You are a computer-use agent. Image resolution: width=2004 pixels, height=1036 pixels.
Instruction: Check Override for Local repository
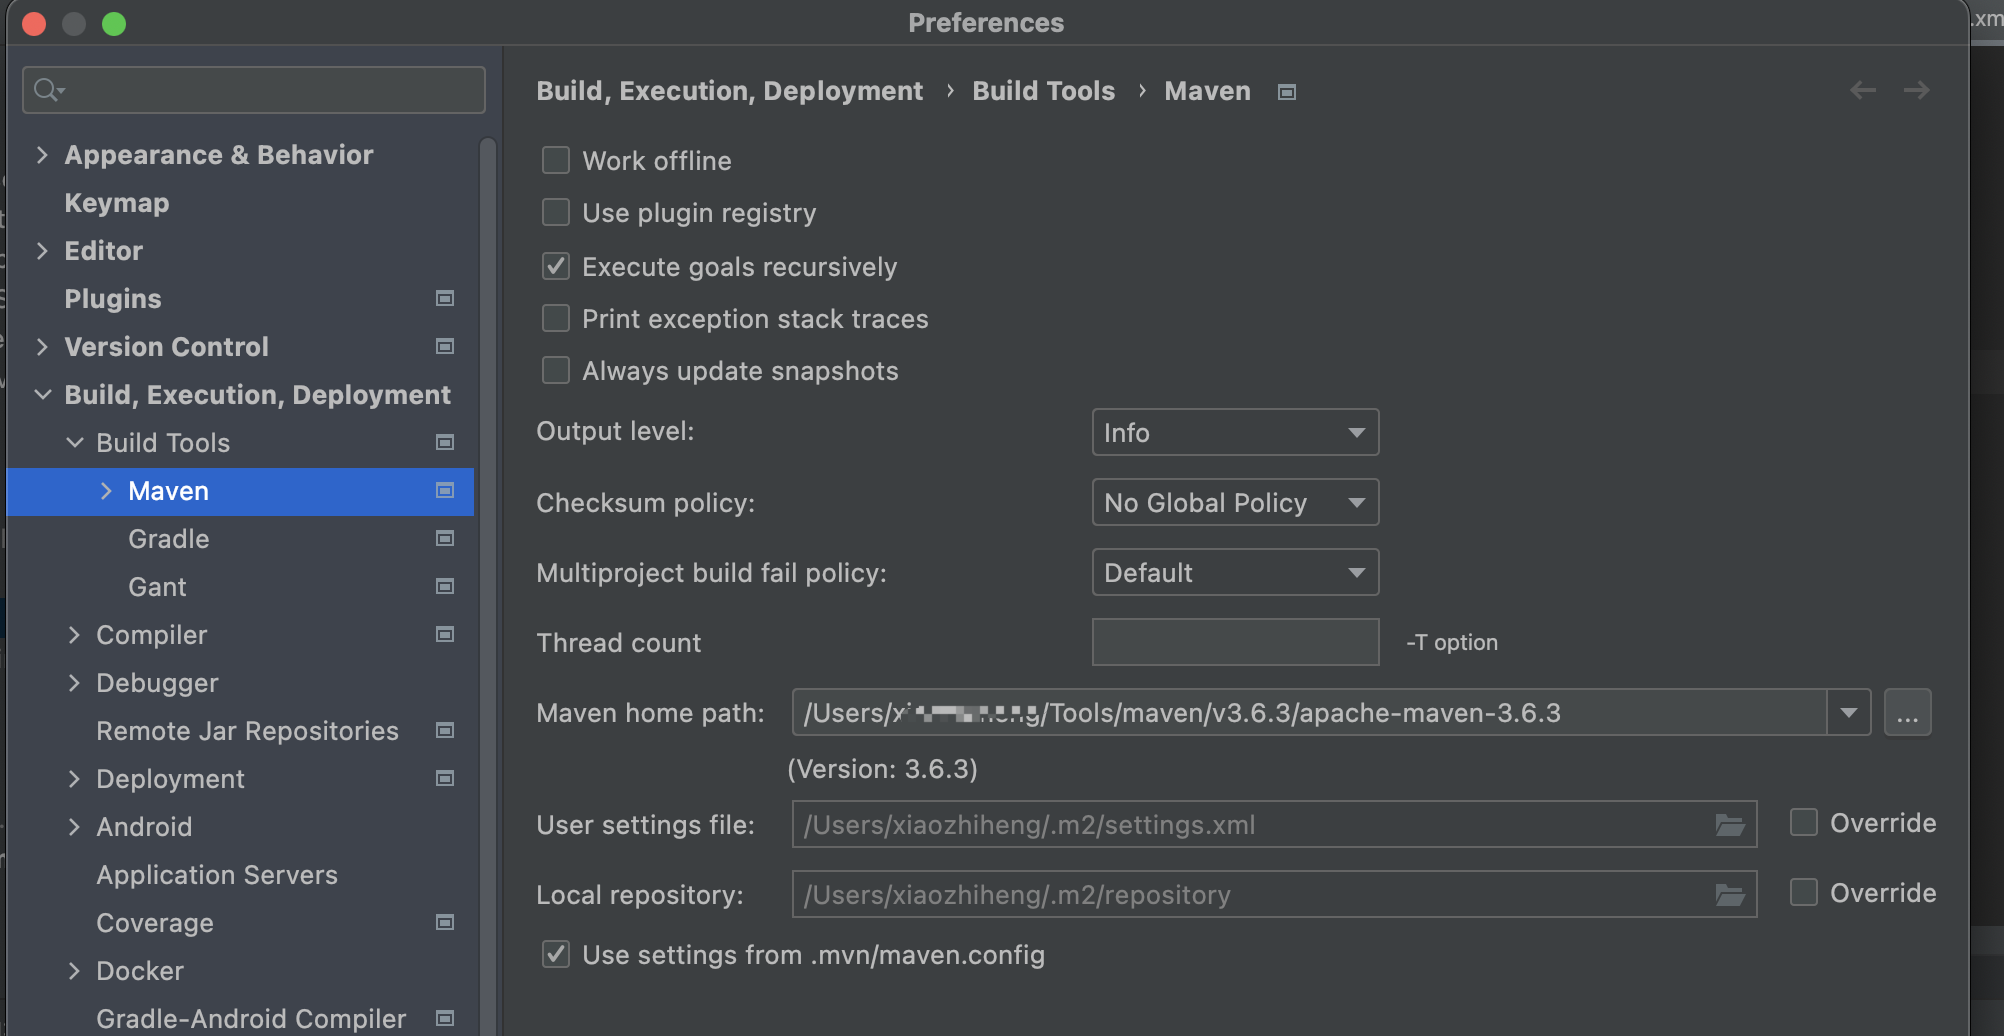(1803, 892)
